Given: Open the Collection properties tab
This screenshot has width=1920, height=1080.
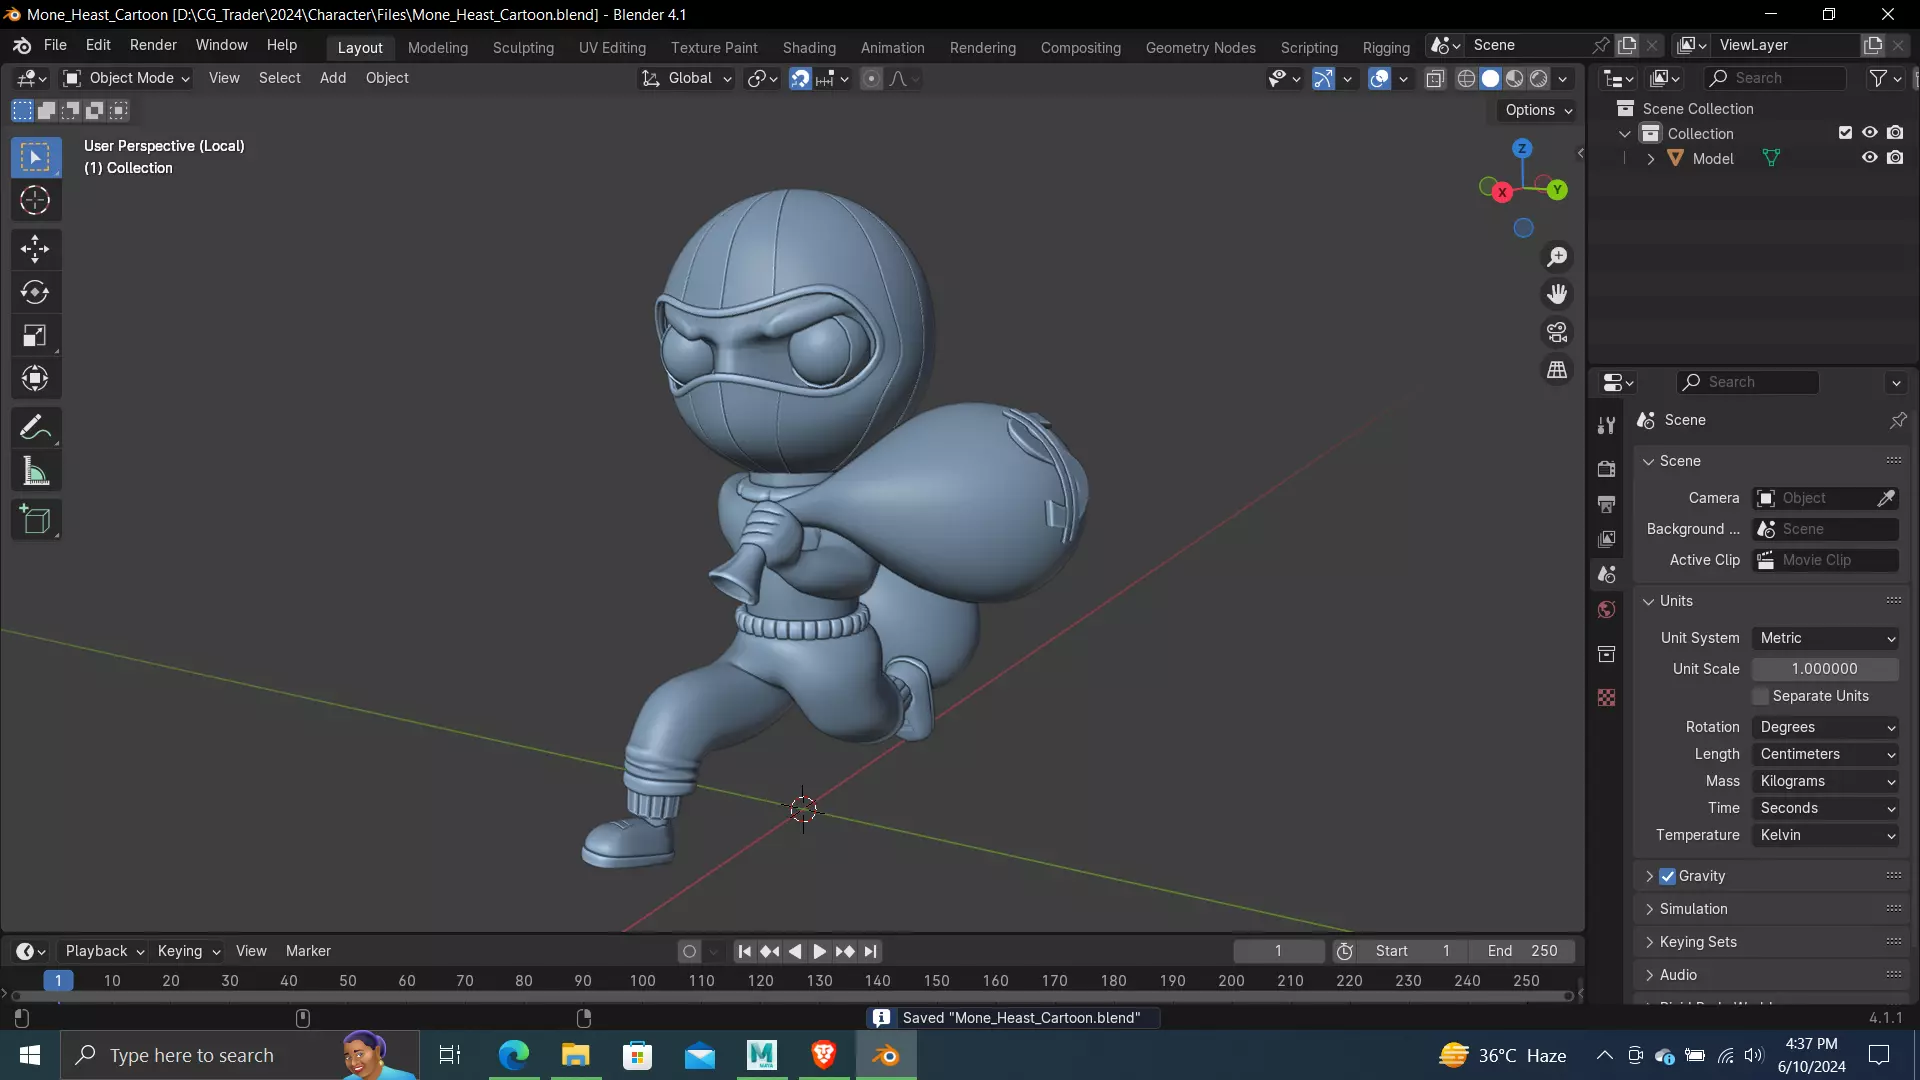Looking at the screenshot, I should (1607, 654).
